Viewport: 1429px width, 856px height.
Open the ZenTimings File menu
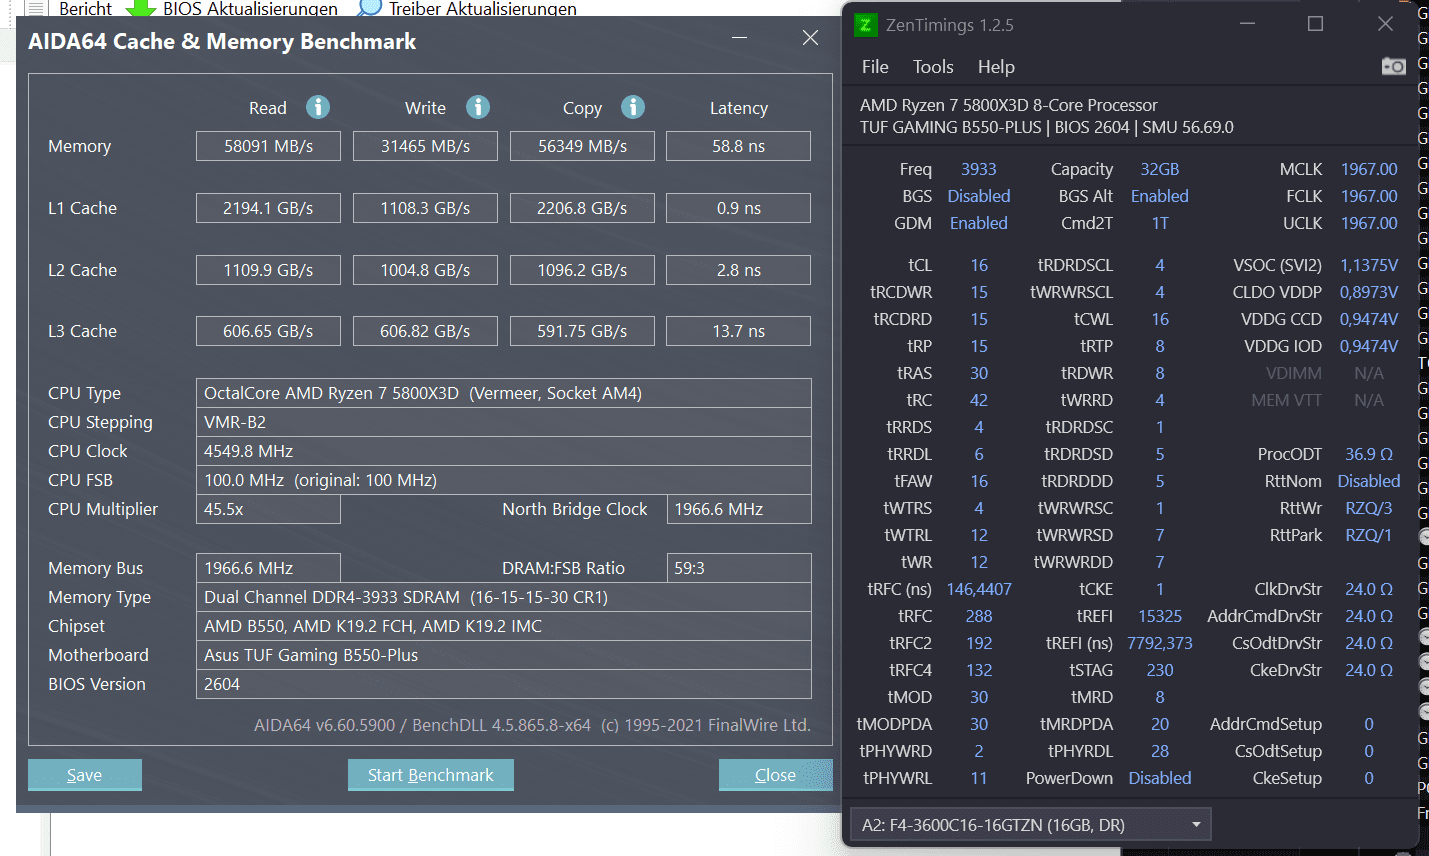(875, 67)
